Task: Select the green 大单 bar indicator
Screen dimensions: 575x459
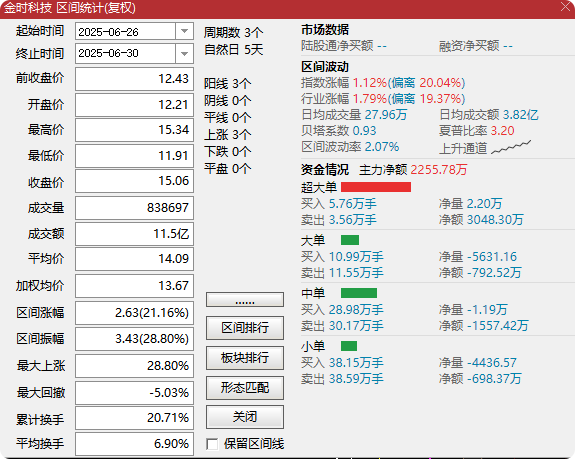Action: point(350,240)
